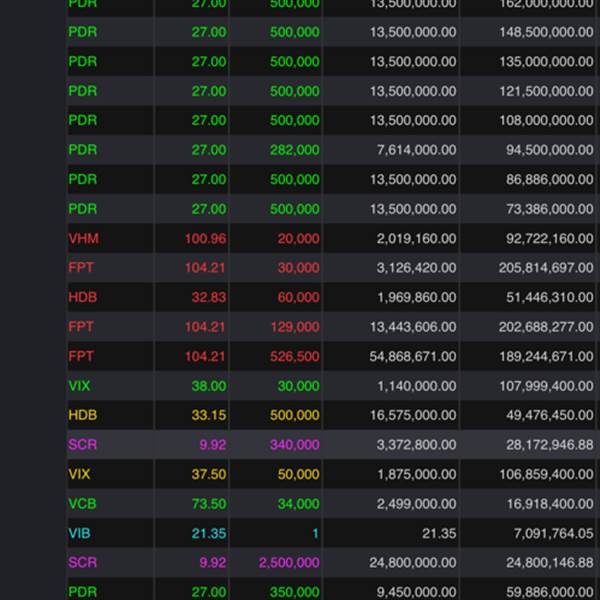Image resolution: width=600 pixels, height=600 pixels.
Task: Select the green VIX row at 38.00
Action: click(331, 385)
